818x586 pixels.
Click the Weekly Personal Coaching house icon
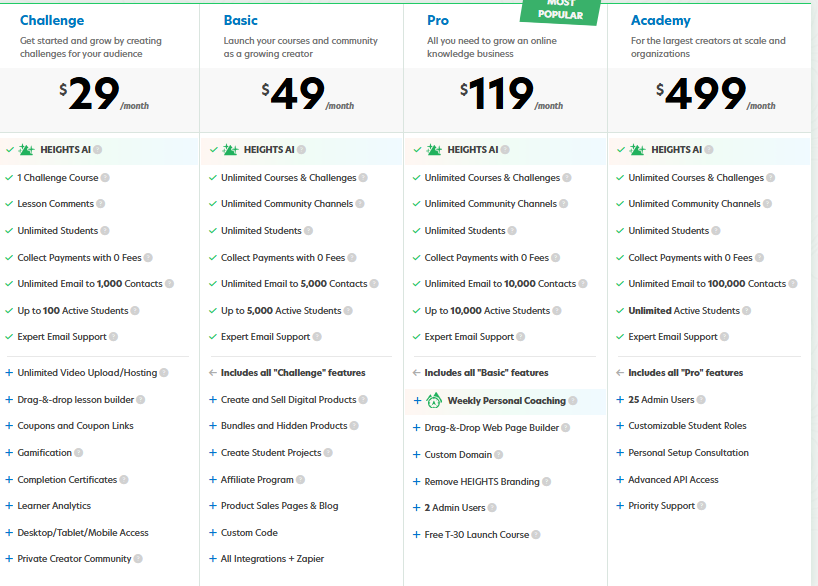[434, 401]
